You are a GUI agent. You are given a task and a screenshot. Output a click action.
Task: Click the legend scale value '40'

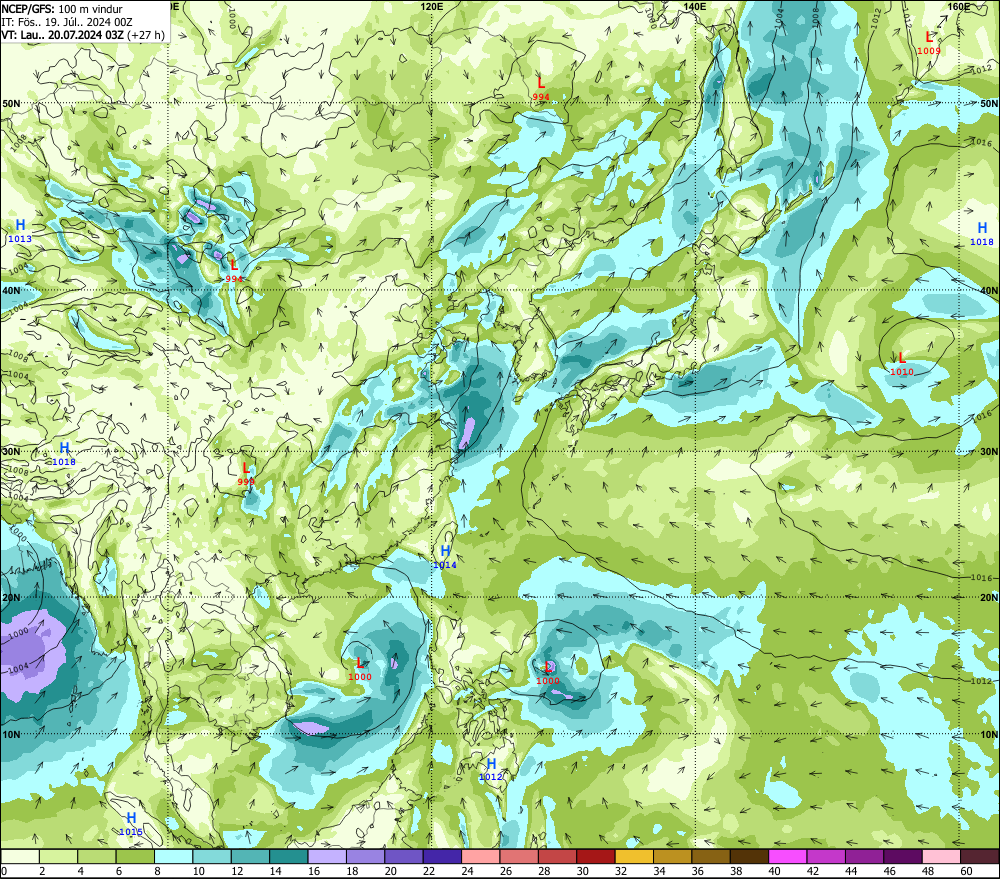click(775, 871)
